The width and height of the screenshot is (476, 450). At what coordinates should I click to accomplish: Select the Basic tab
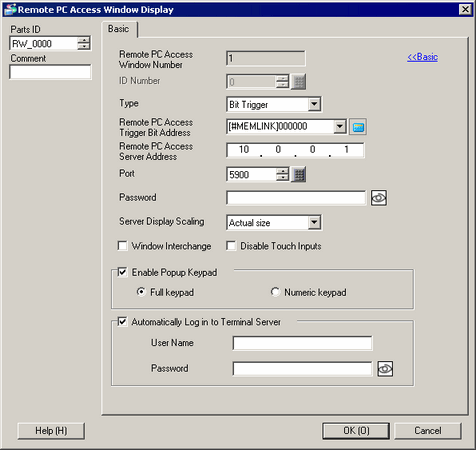(x=119, y=29)
